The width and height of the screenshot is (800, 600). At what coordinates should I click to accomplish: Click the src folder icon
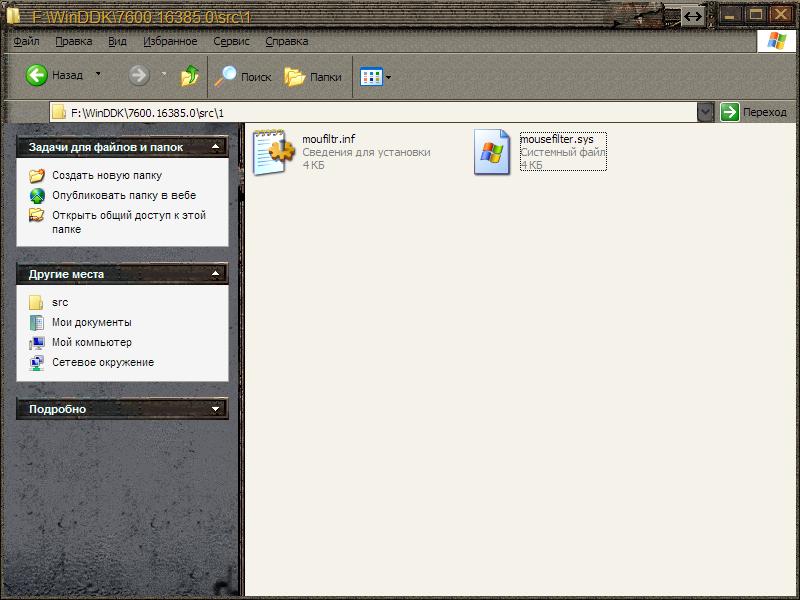pyautogui.click(x=36, y=303)
